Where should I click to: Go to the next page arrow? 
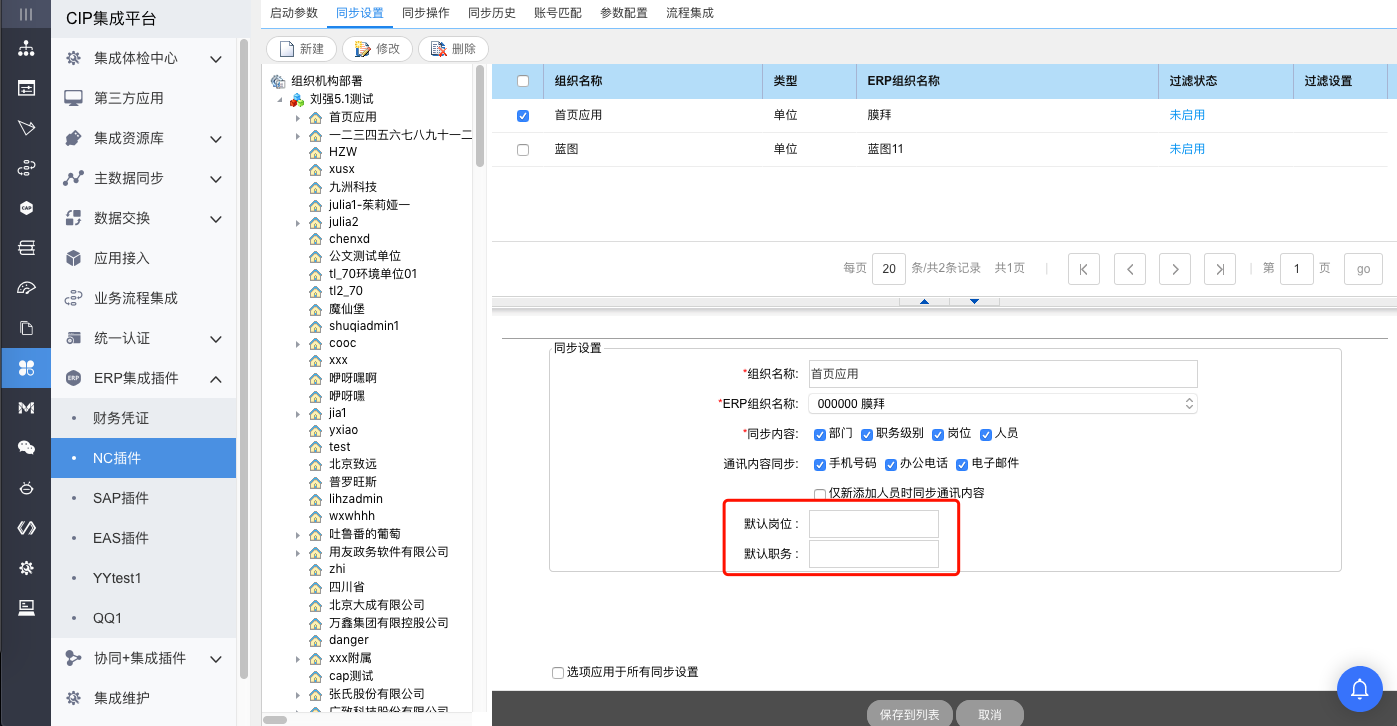pyautogui.click(x=1174, y=268)
